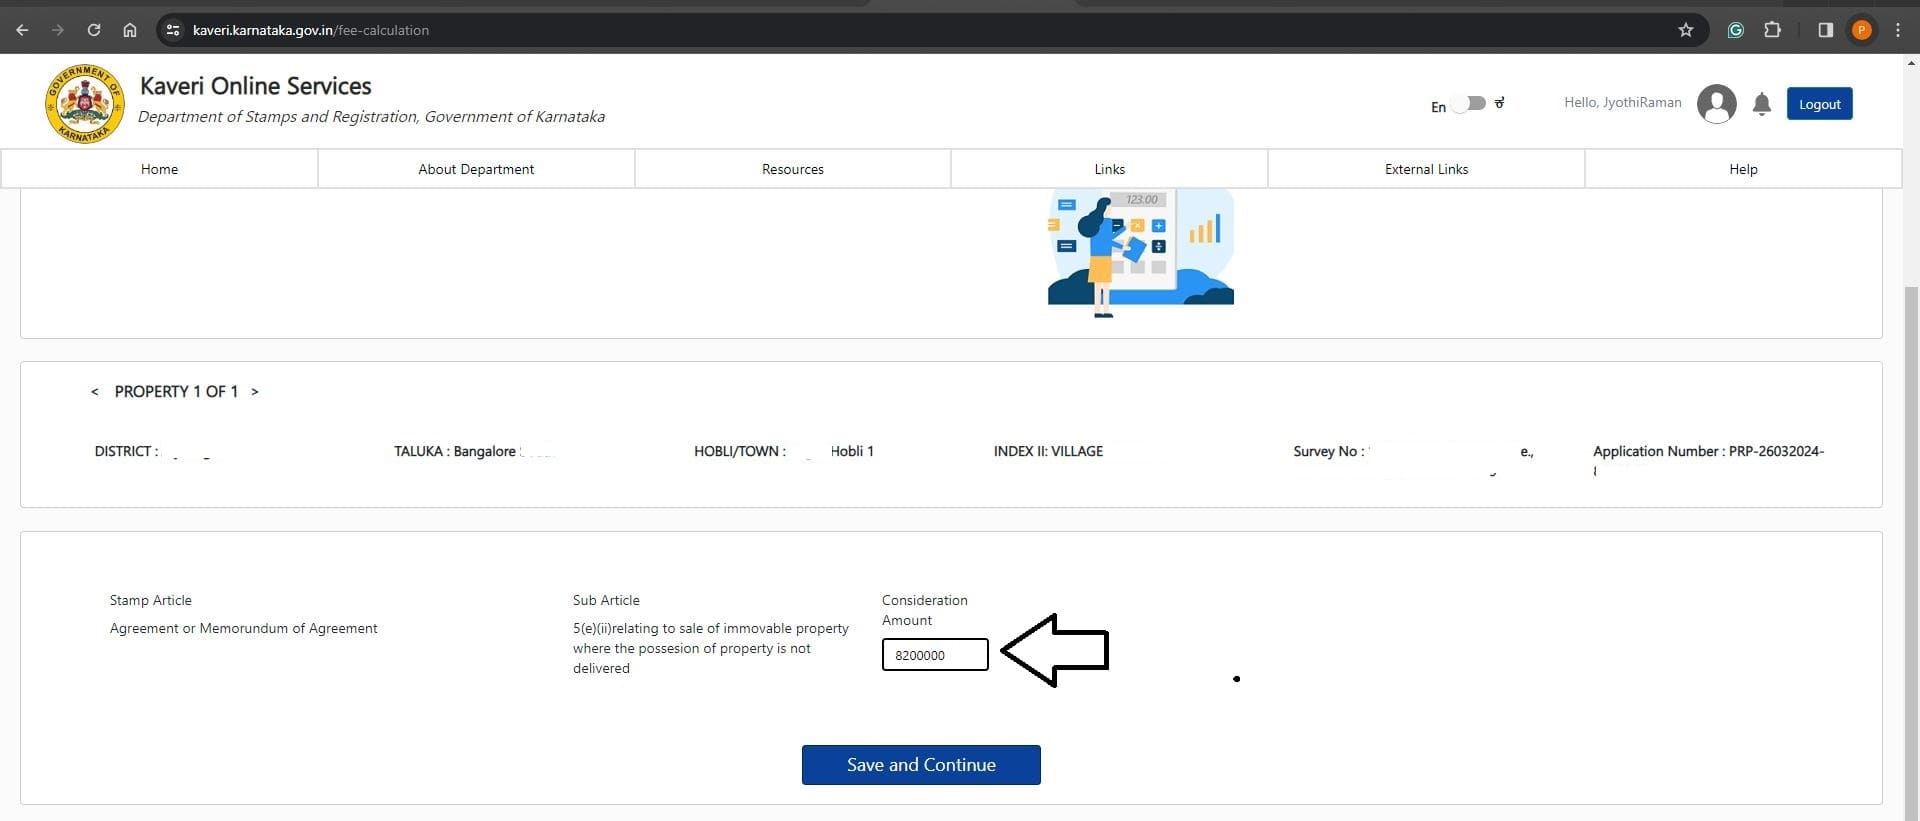Screen dimensions: 1920x821
Task: Click the browser back arrow
Action: tap(22, 30)
